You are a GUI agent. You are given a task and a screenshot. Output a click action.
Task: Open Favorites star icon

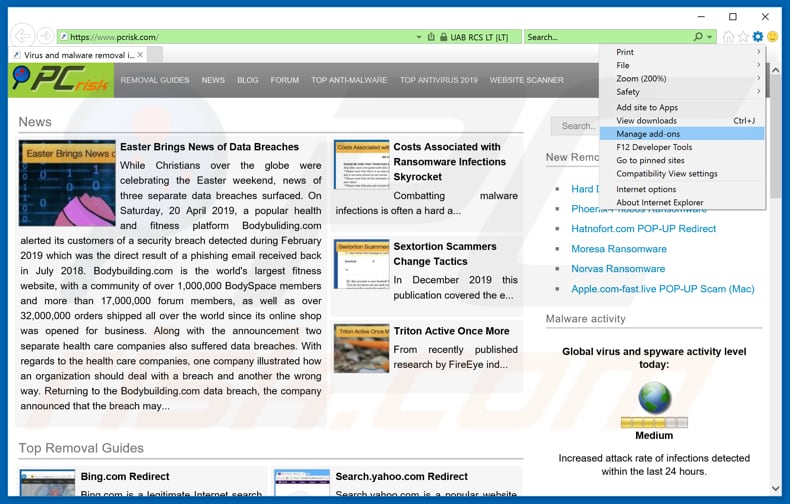pyautogui.click(x=743, y=37)
